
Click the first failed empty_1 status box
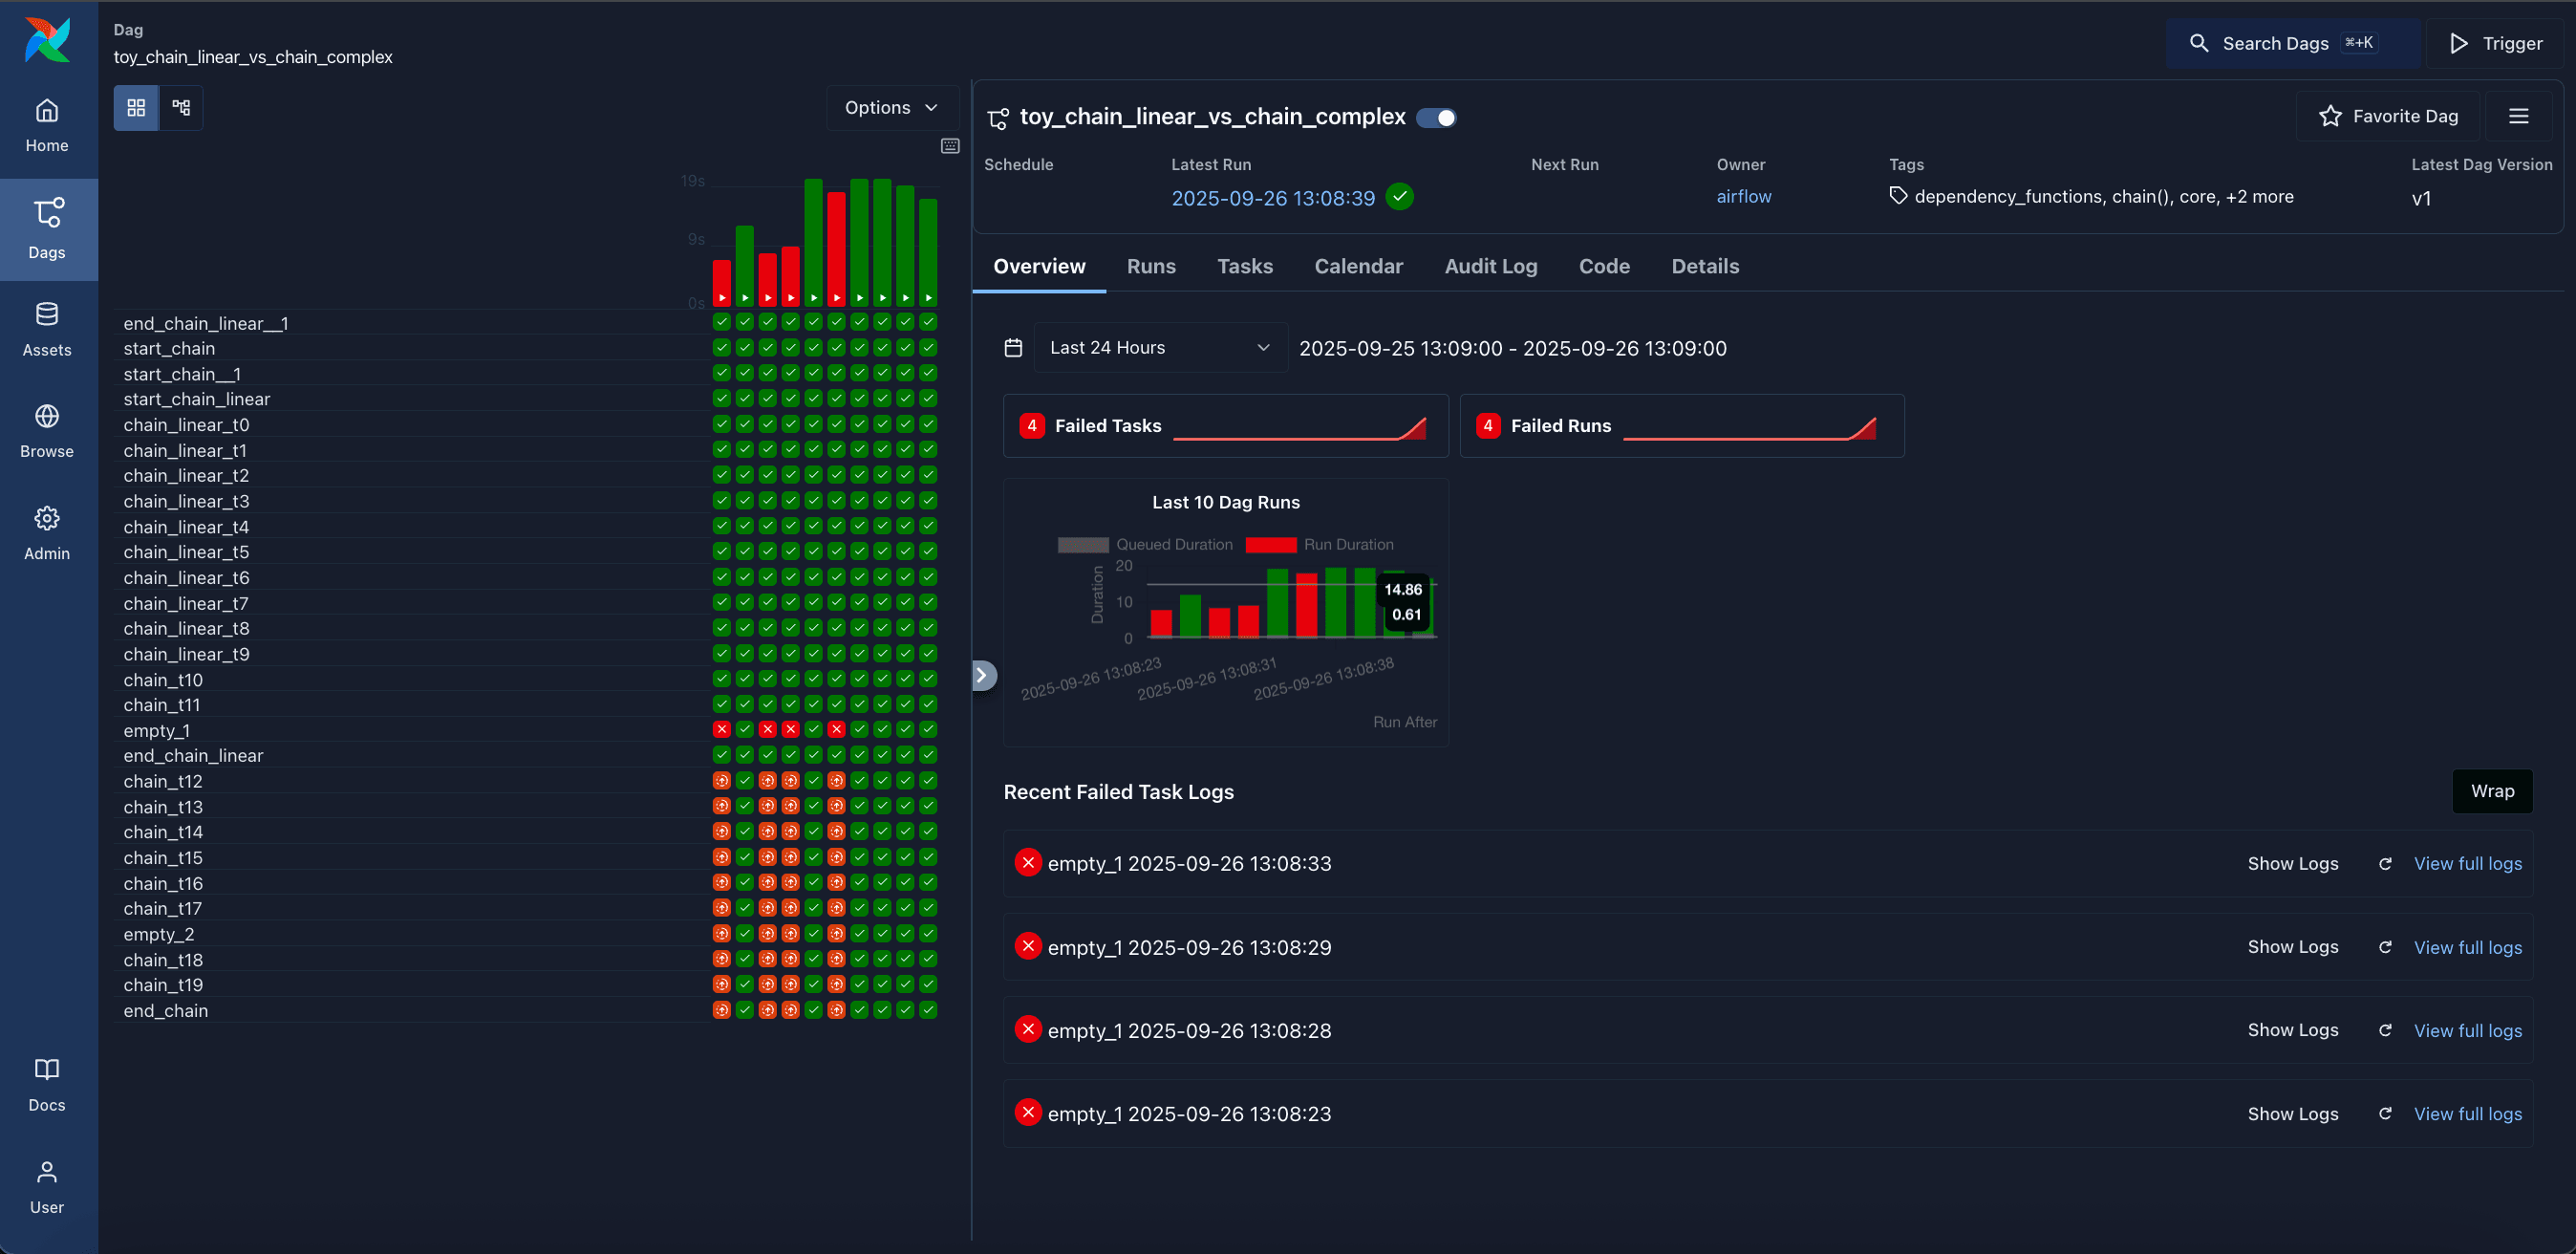click(721, 730)
